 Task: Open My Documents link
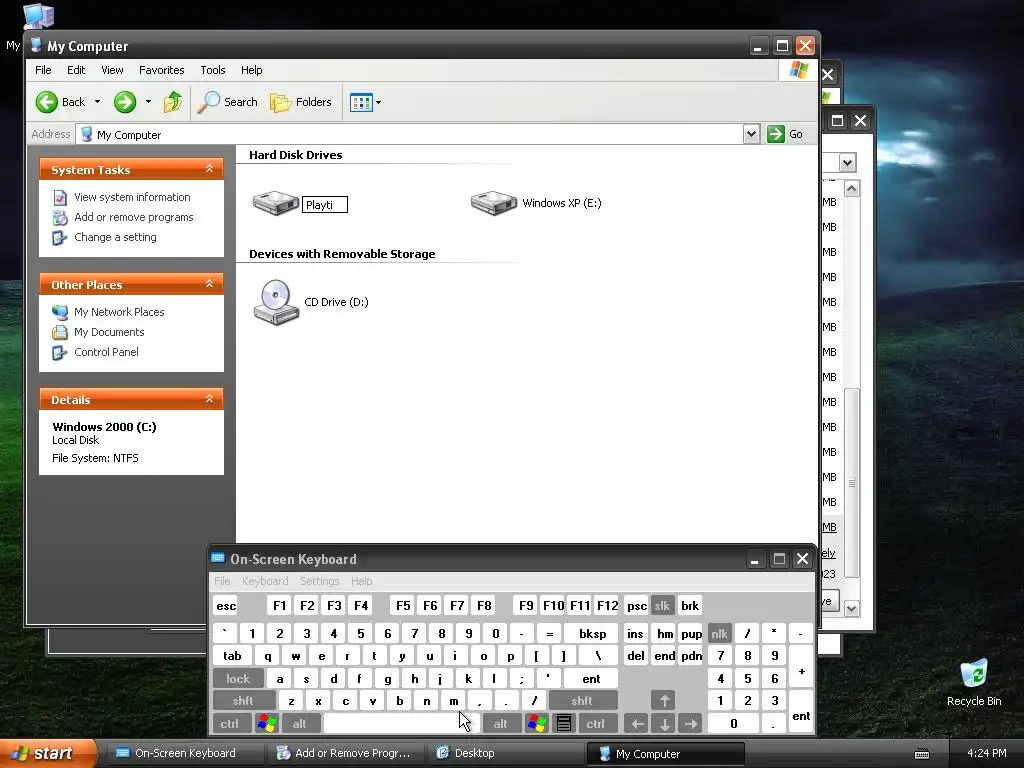[x=109, y=332]
